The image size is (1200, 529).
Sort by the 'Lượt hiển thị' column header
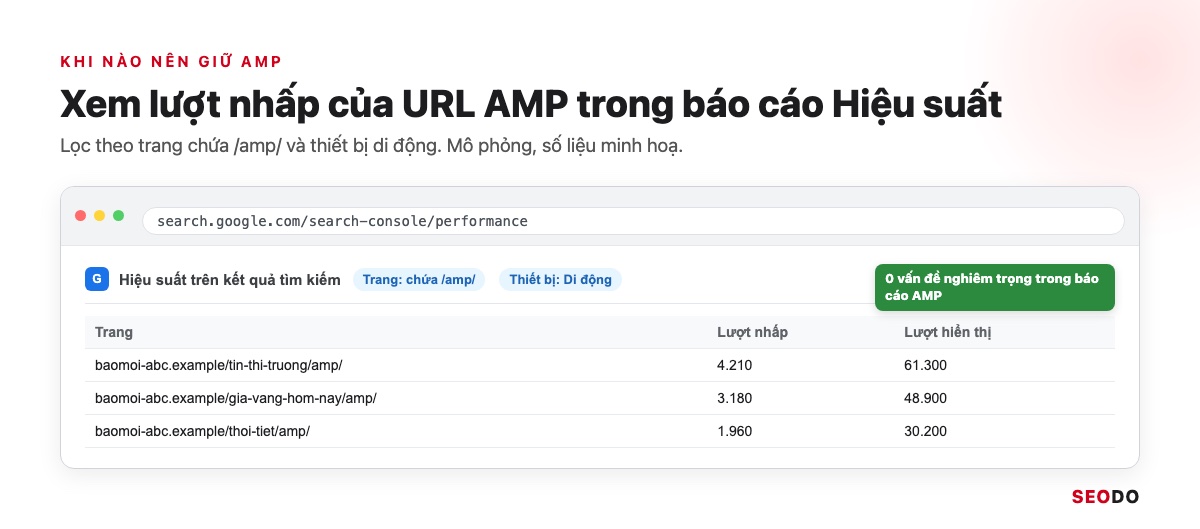click(947, 332)
